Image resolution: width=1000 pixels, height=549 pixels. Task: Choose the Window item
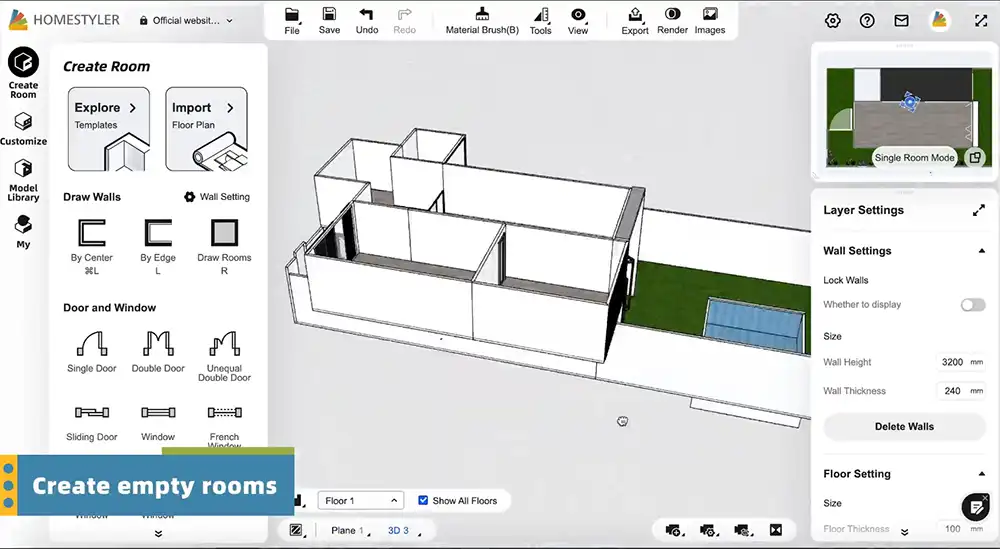pyautogui.click(x=158, y=423)
